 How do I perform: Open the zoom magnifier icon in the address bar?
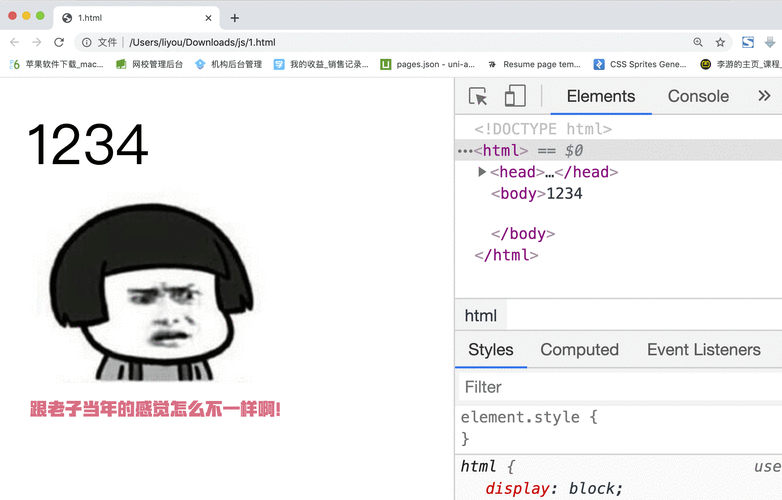coord(698,42)
